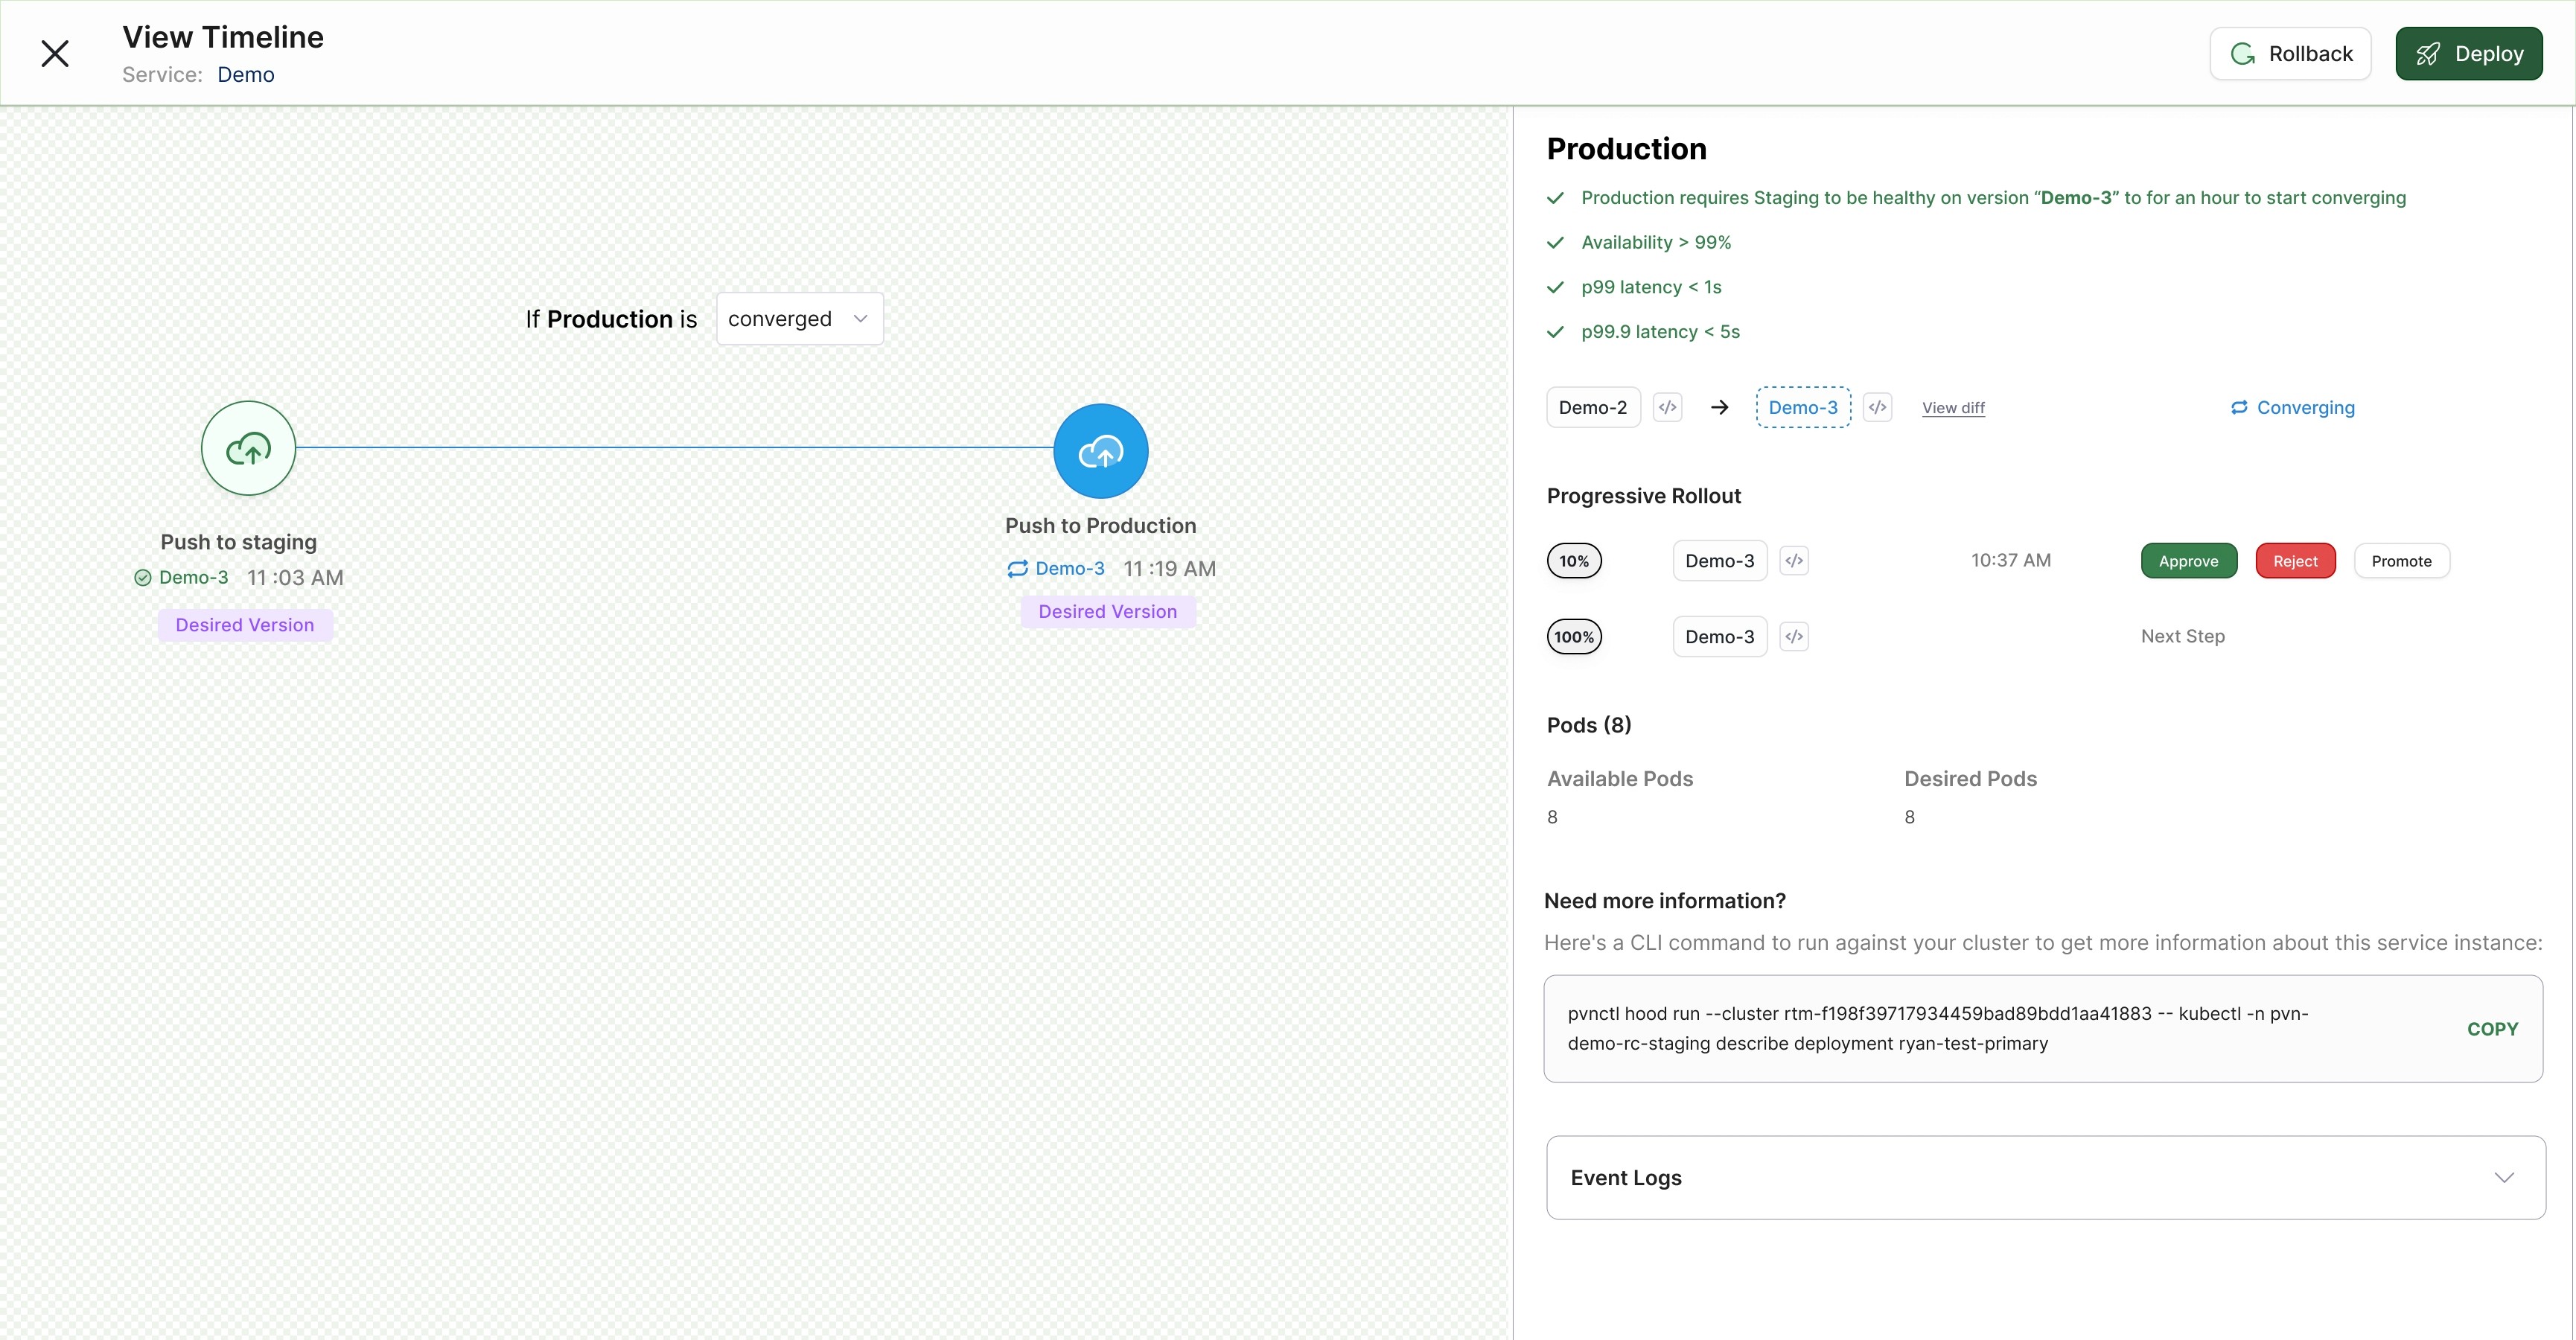Expand the Event Logs section
The height and width of the screenshot is (1340, 2576).
(x=1626, y=1178)
